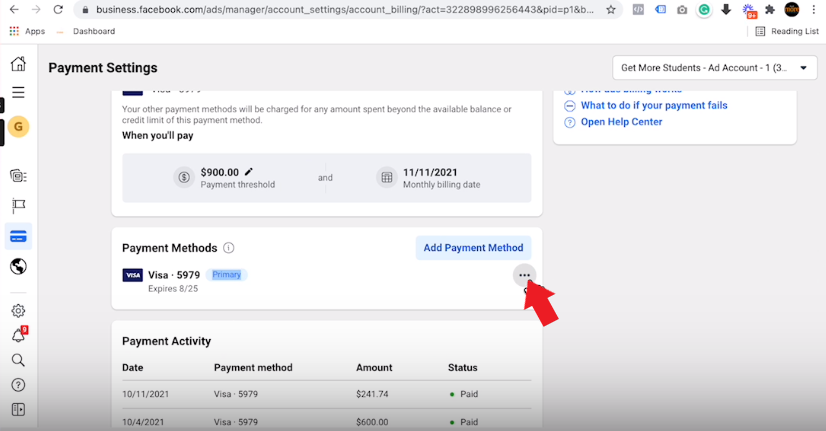Click the Status column header
This screenshot has width=826, height=431.
(463, 368)
